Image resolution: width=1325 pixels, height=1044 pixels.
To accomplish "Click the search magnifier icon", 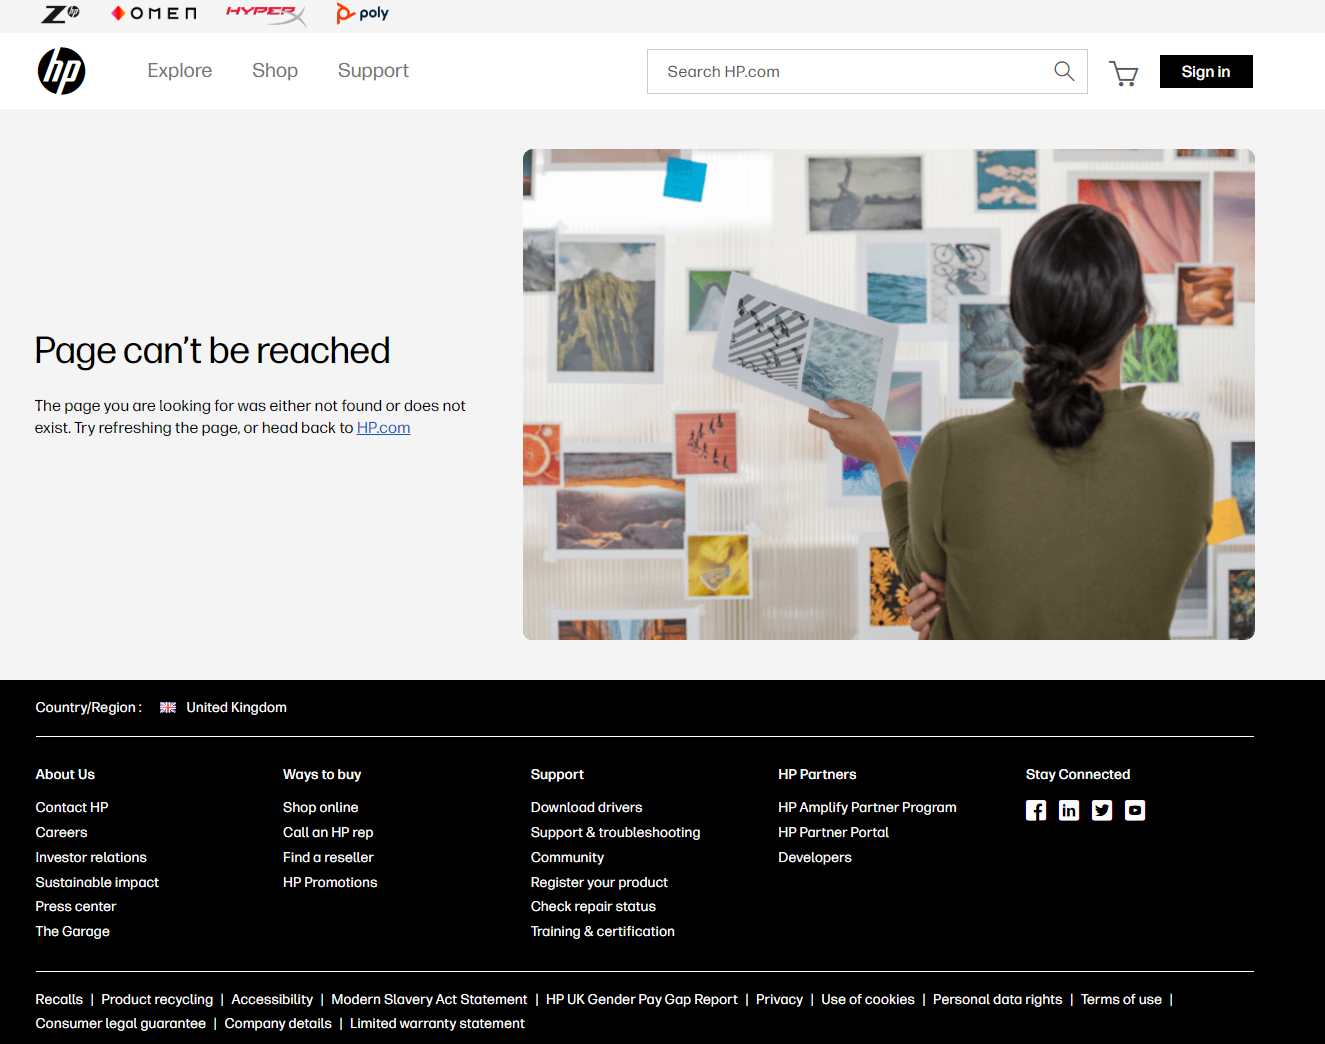I will [1064, 71].
